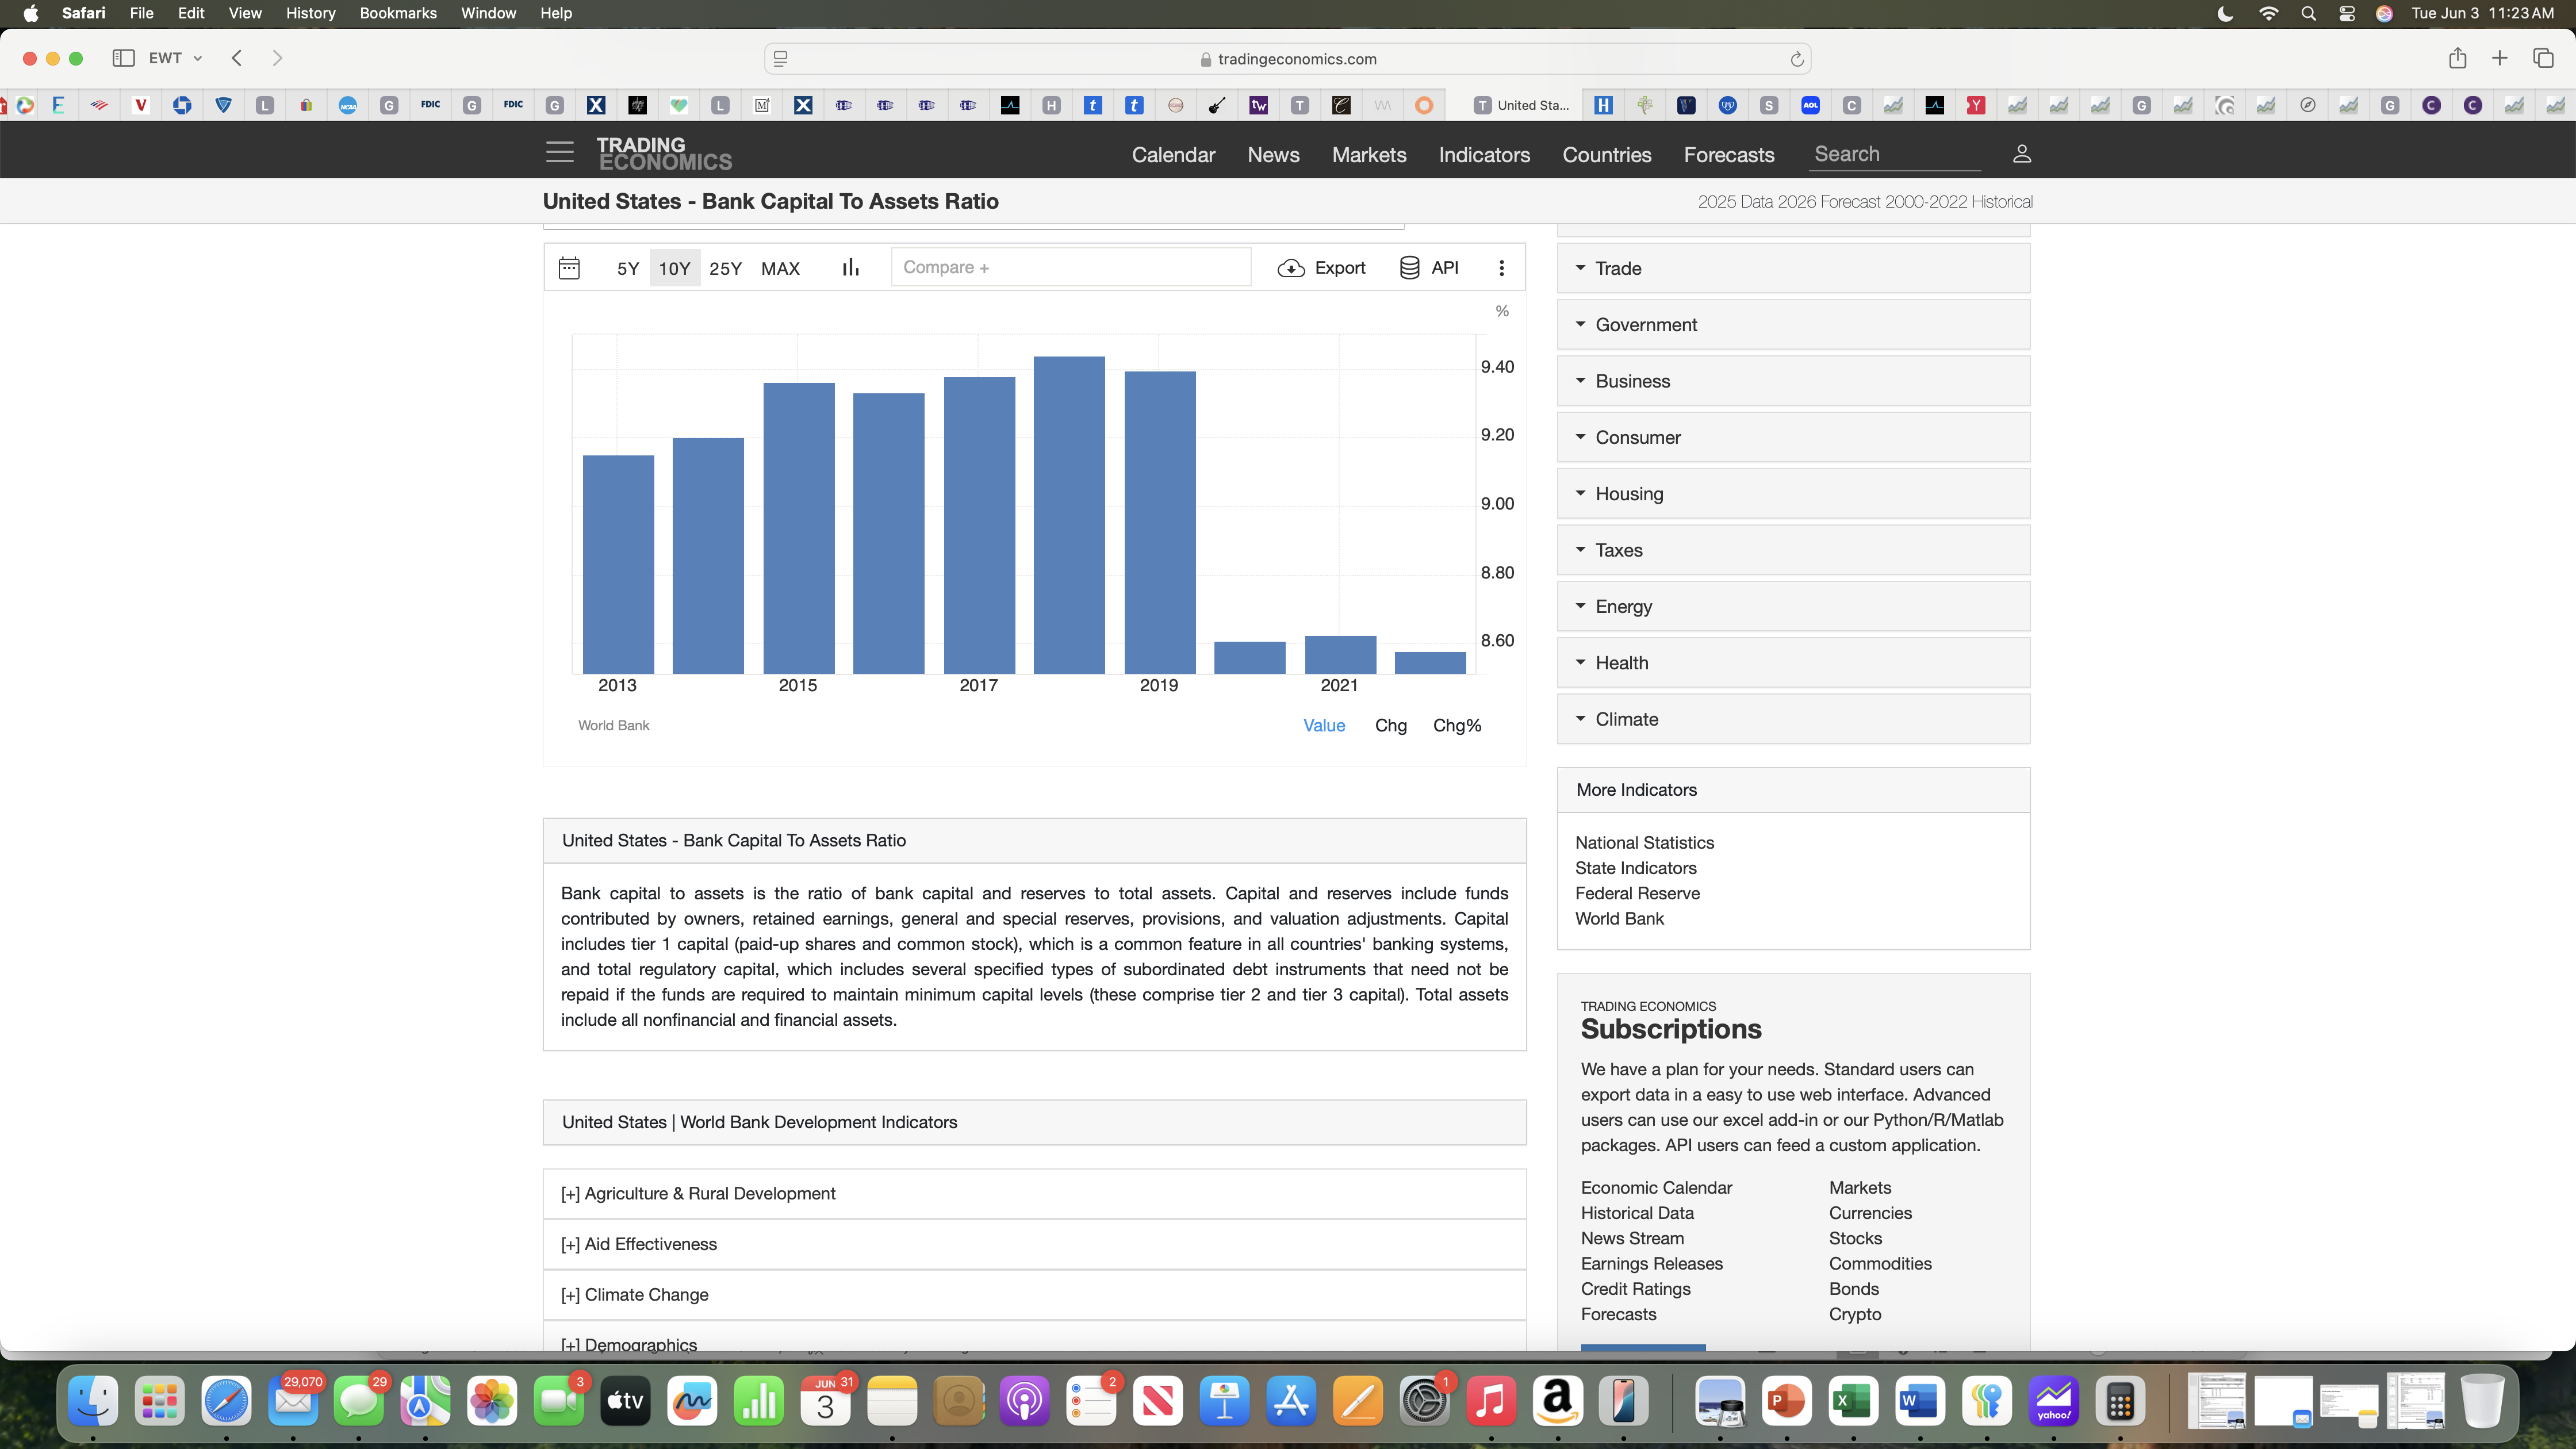Open the page reader icon in address bar
The image size is (2576, 1449).
tap(781, 59)
